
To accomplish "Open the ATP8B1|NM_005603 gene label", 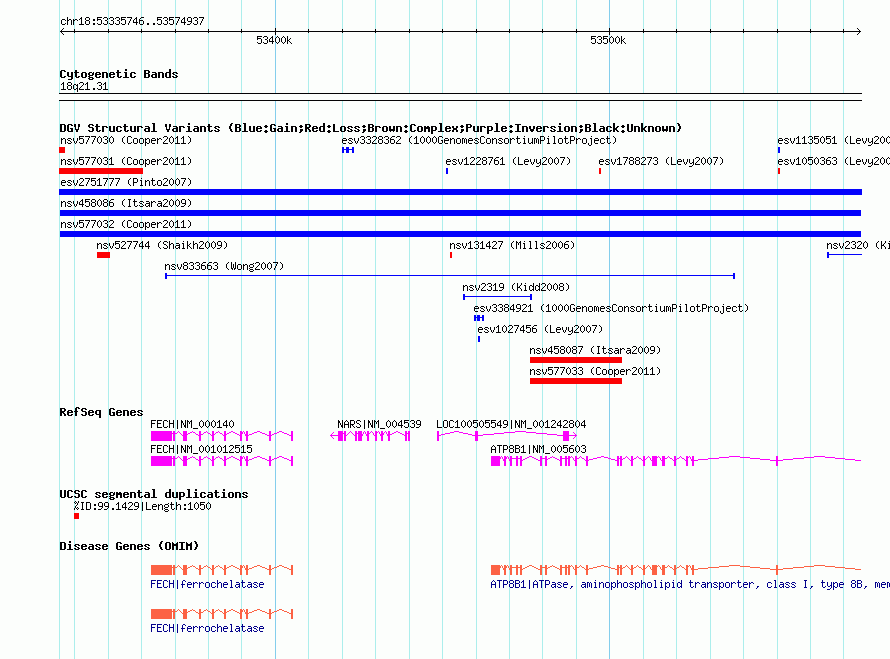I will [x=538, y=449].
